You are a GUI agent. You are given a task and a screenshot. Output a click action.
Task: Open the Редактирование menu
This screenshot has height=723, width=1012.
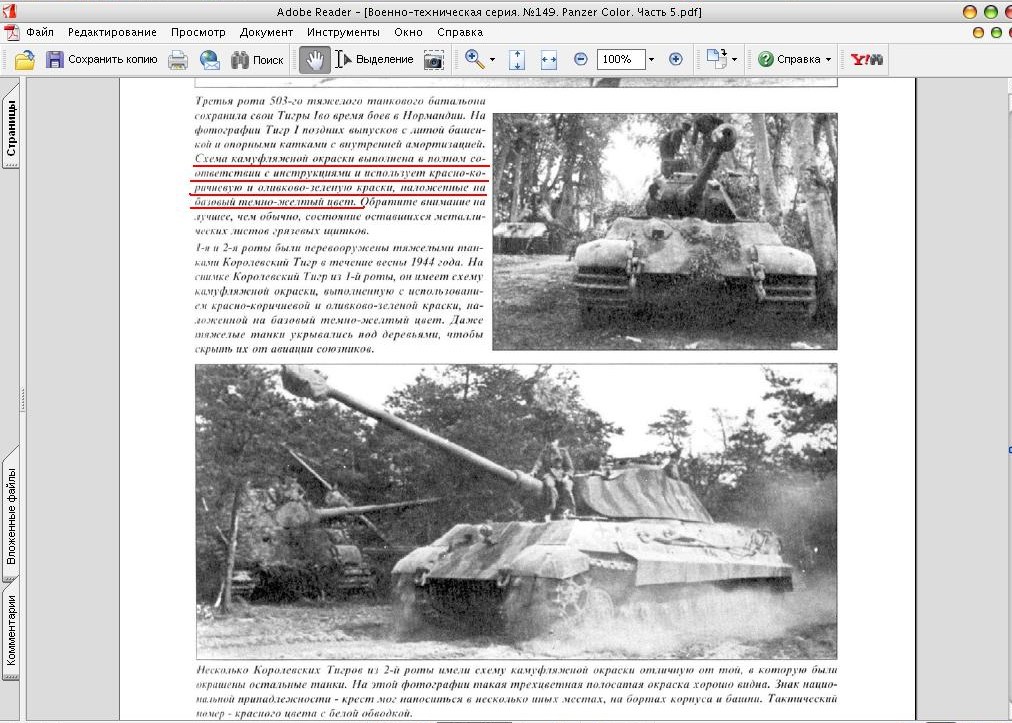pos(112,32)
